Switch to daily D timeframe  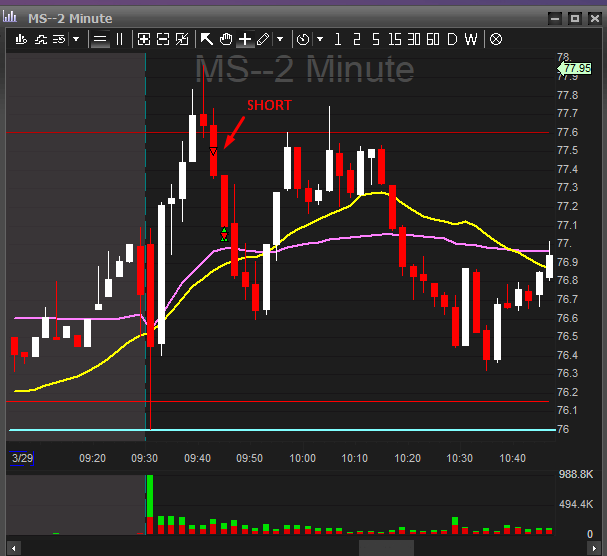click(452, 39)
